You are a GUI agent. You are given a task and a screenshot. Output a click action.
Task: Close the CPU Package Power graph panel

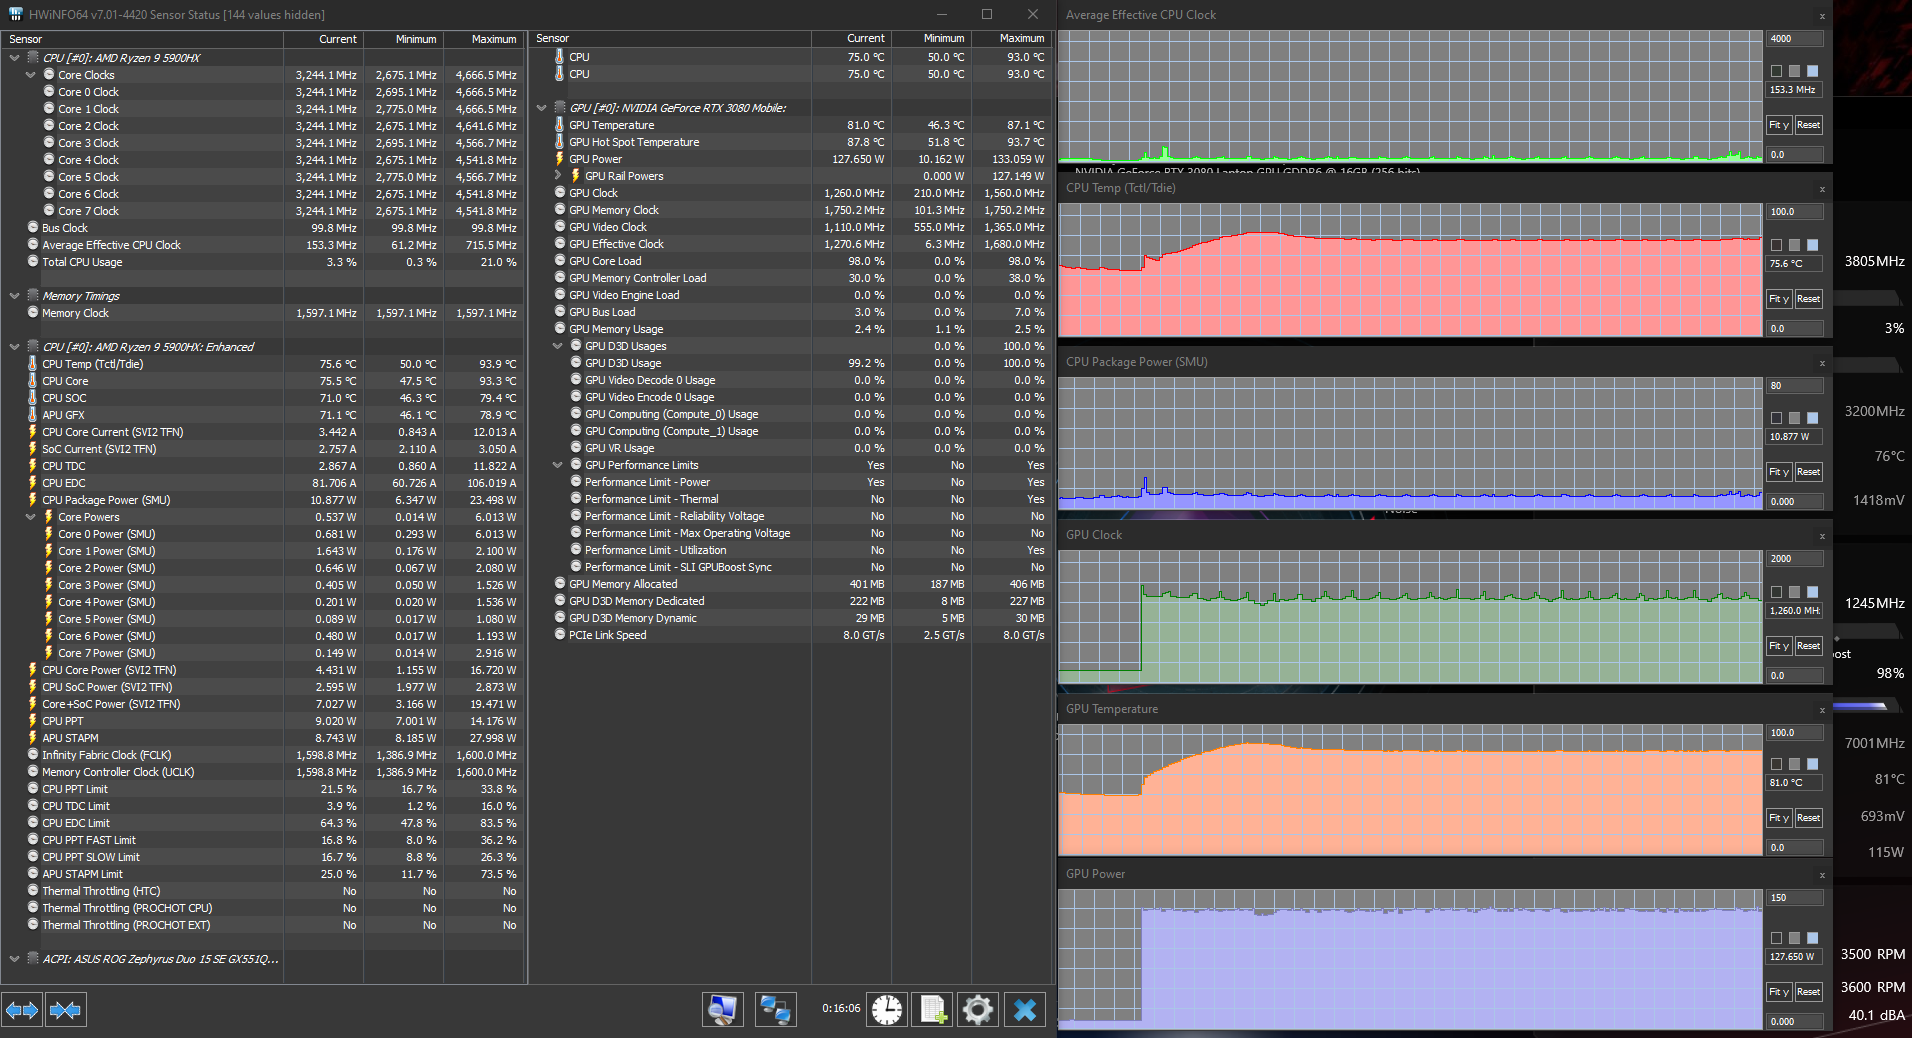pyautogui.click(x=1822, y=363)
